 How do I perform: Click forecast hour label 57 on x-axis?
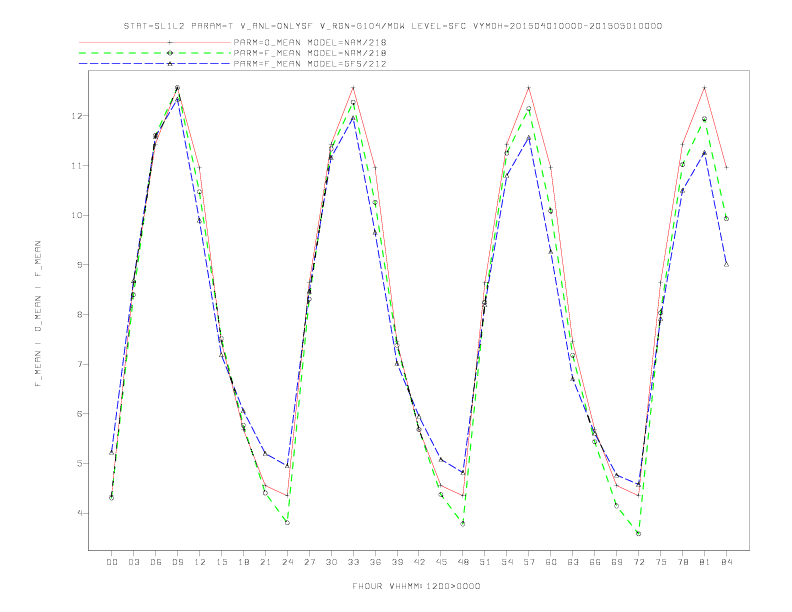click(529, 562)
